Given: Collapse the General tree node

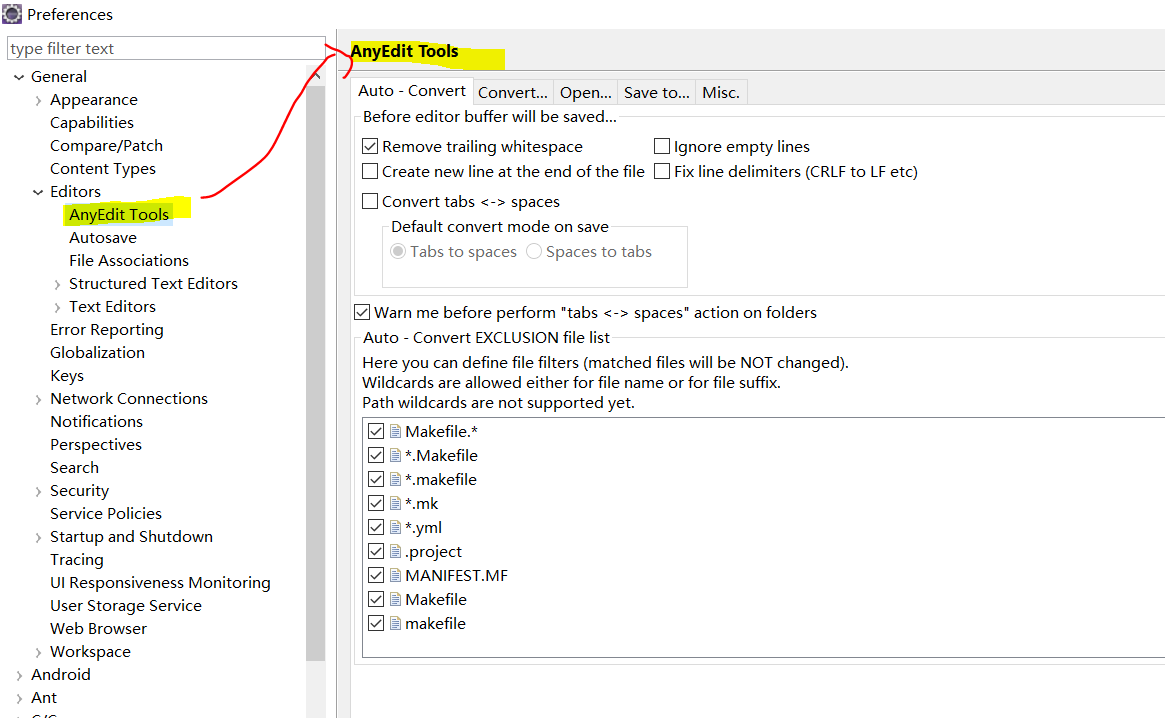Looking at the screenshot, I should coord(19,77).
